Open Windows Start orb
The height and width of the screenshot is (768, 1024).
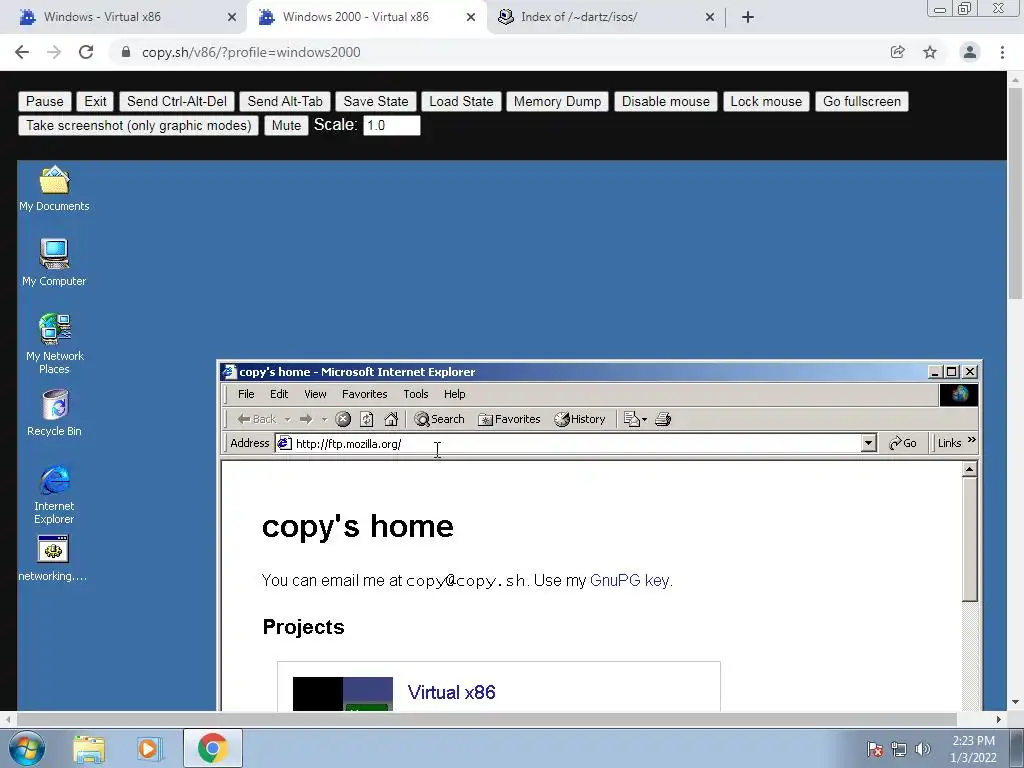(x=27, y=748)
